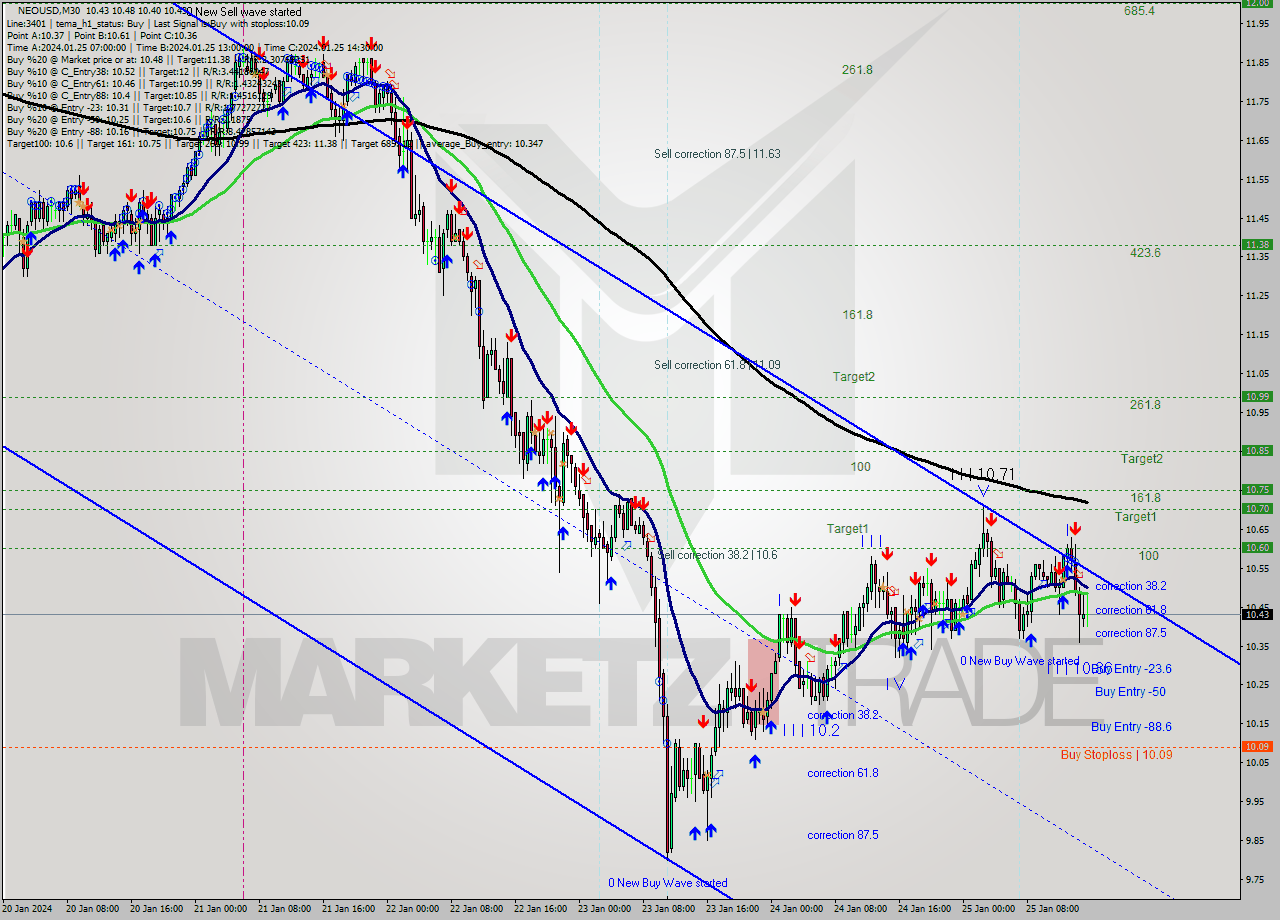Click the green 10.85 price tag
The height and width of the screenshot is (920, 1280).
pos(1257,451)
